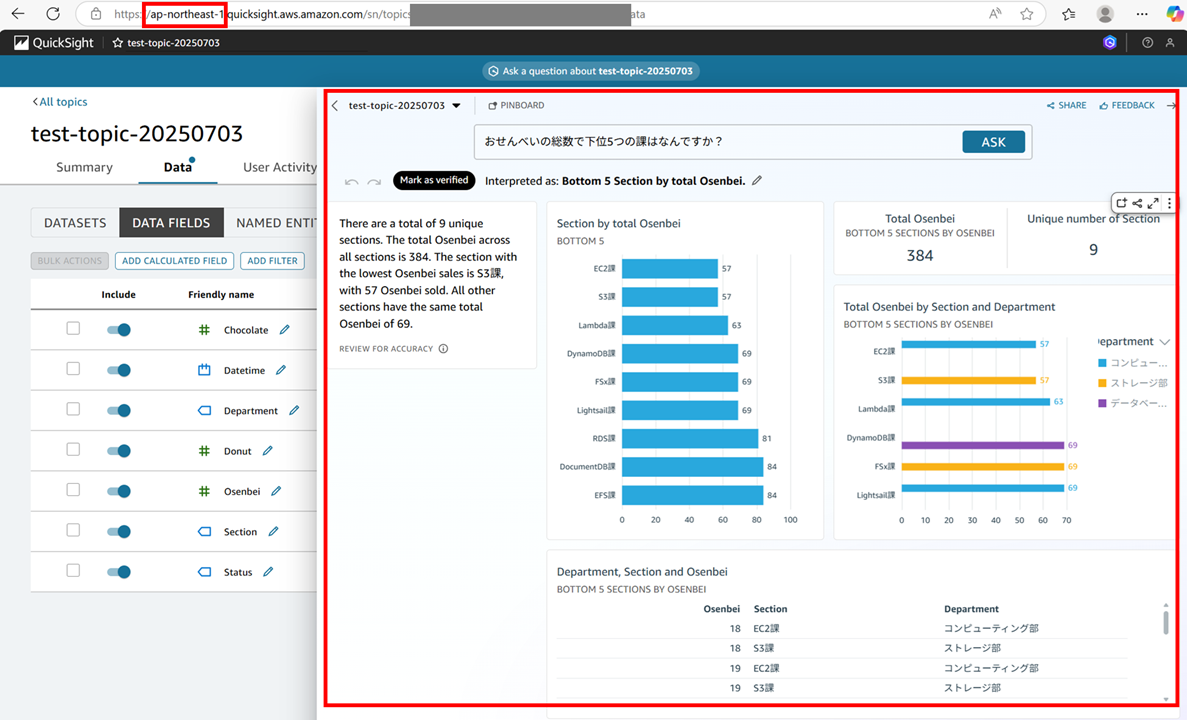Click the blue legend swatch for コンピュー...
This screenshot has height=720, width=1187.
click(1102, 363)
